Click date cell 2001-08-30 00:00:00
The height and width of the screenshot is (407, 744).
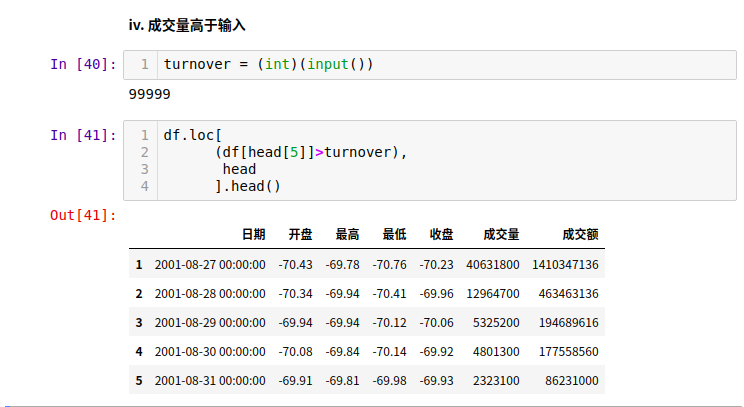[210, 352]
